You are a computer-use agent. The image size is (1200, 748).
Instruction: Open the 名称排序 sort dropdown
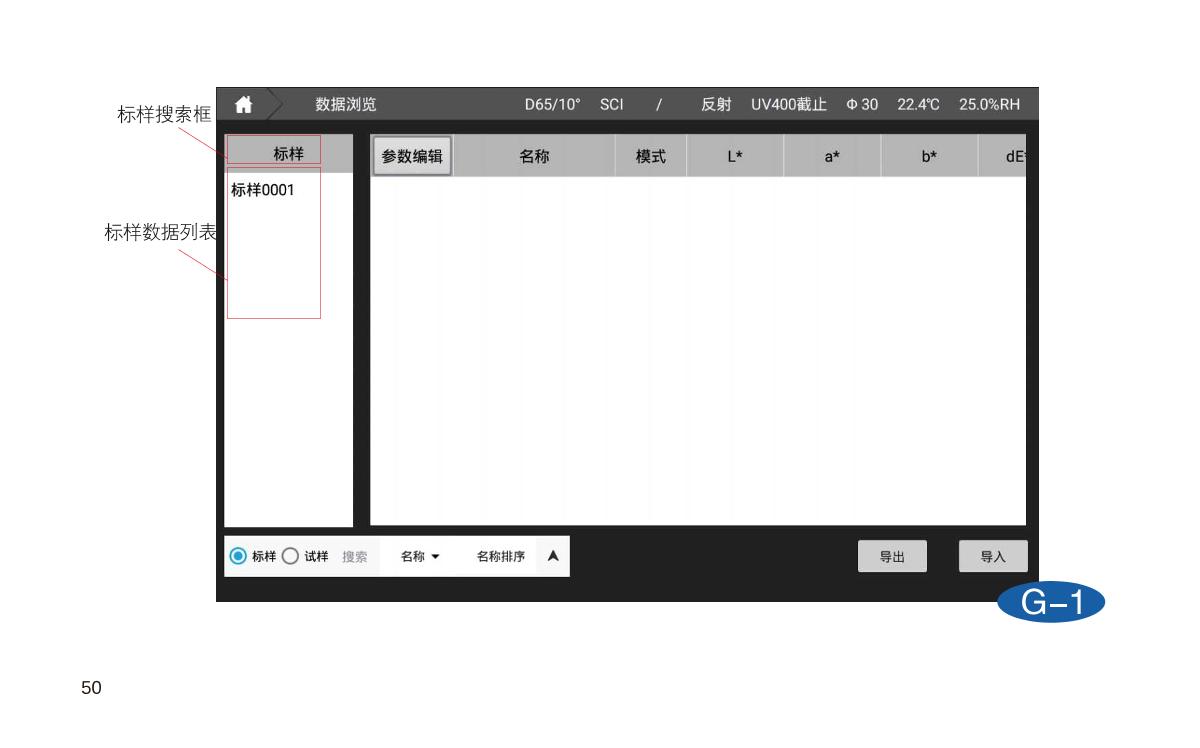point(500,557)
